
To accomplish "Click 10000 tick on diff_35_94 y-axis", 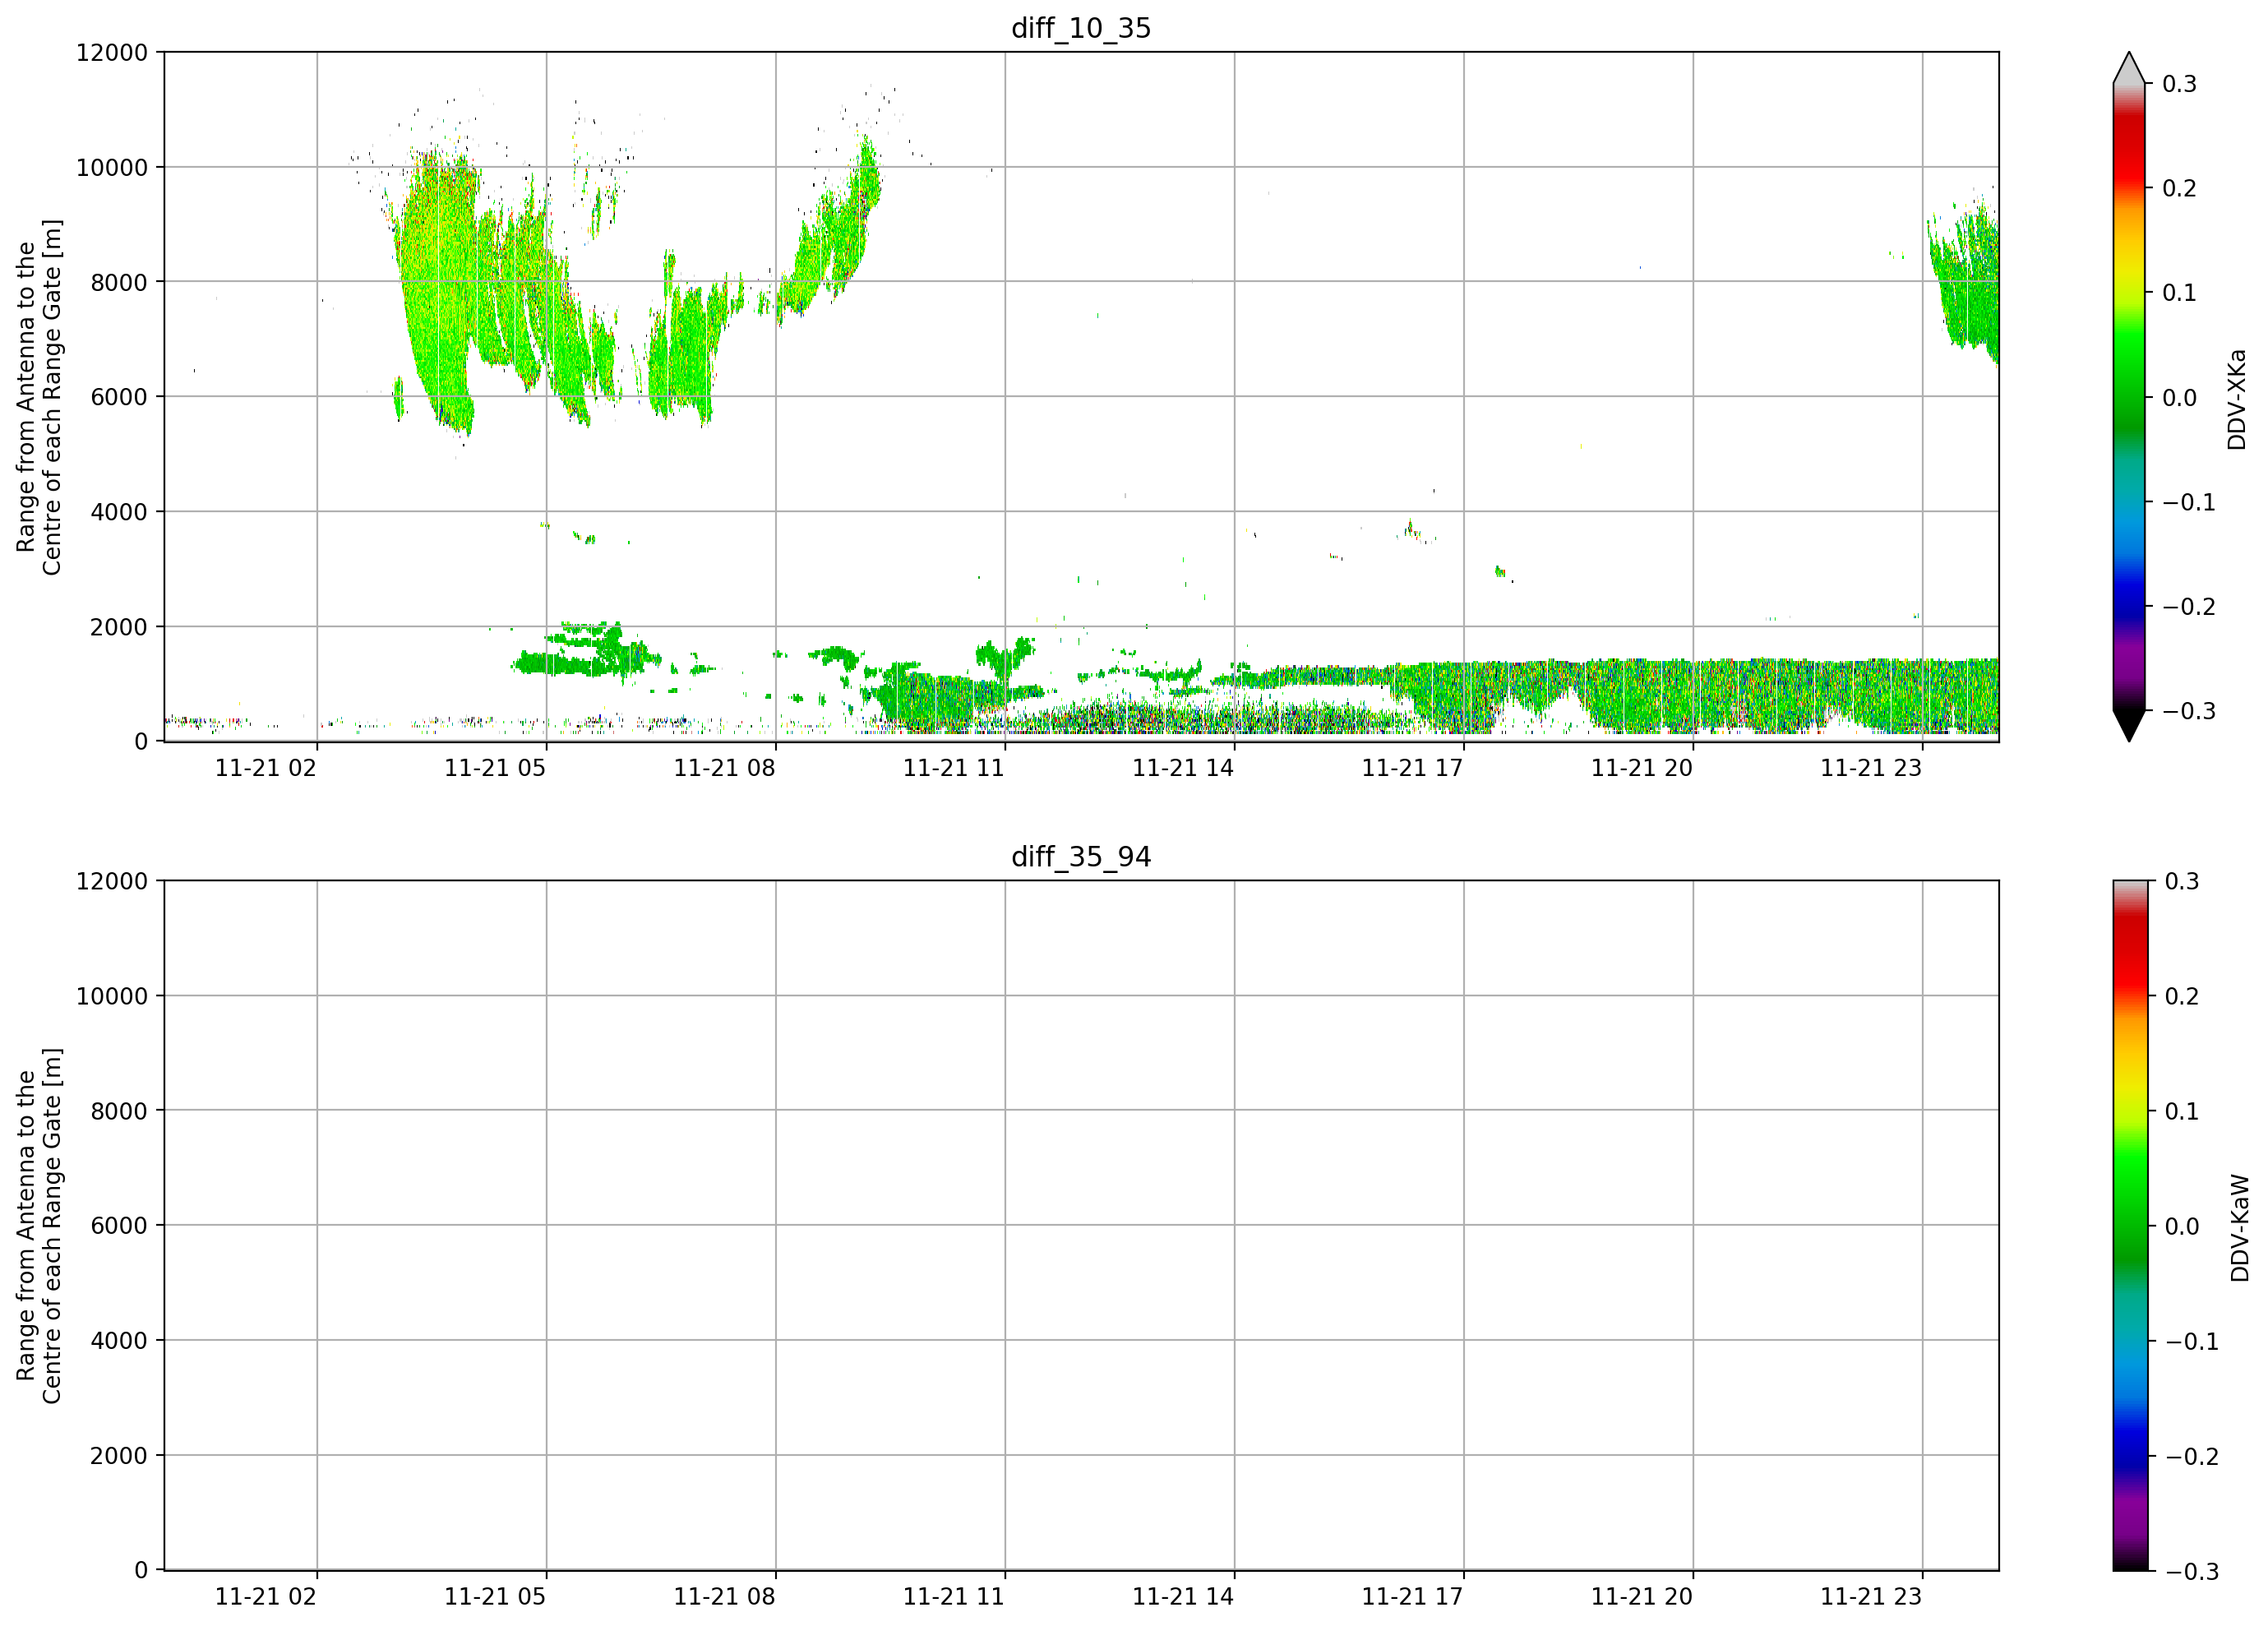I will tap(112, 996).
